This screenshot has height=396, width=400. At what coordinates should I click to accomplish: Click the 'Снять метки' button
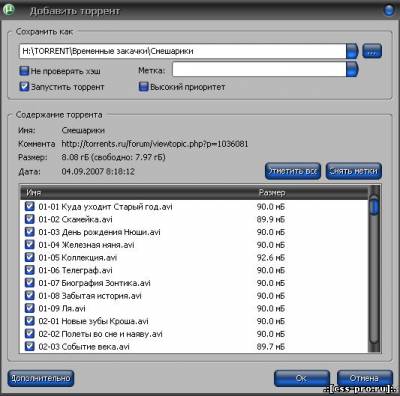(x=354, y=171)
